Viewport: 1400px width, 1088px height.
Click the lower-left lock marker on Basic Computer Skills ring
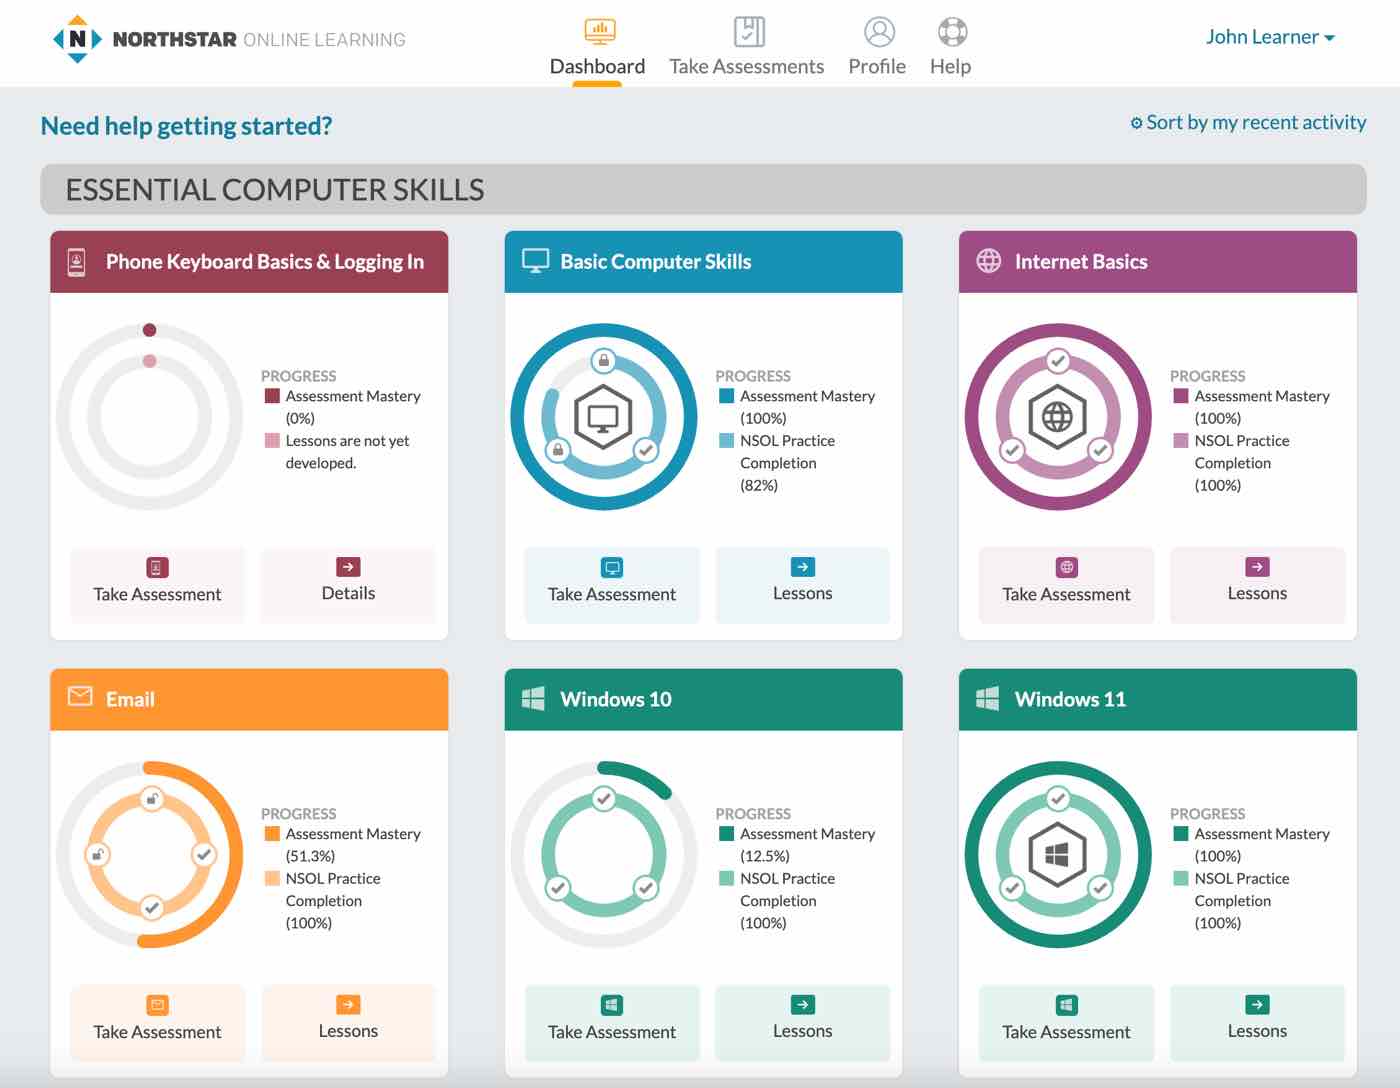click(558, 450)
